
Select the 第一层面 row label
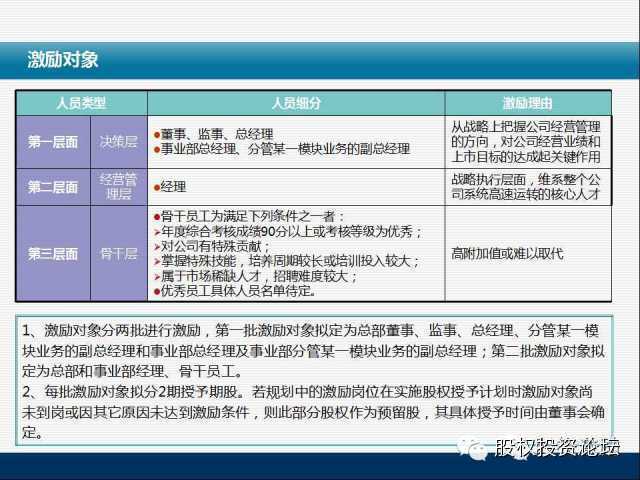52,142
